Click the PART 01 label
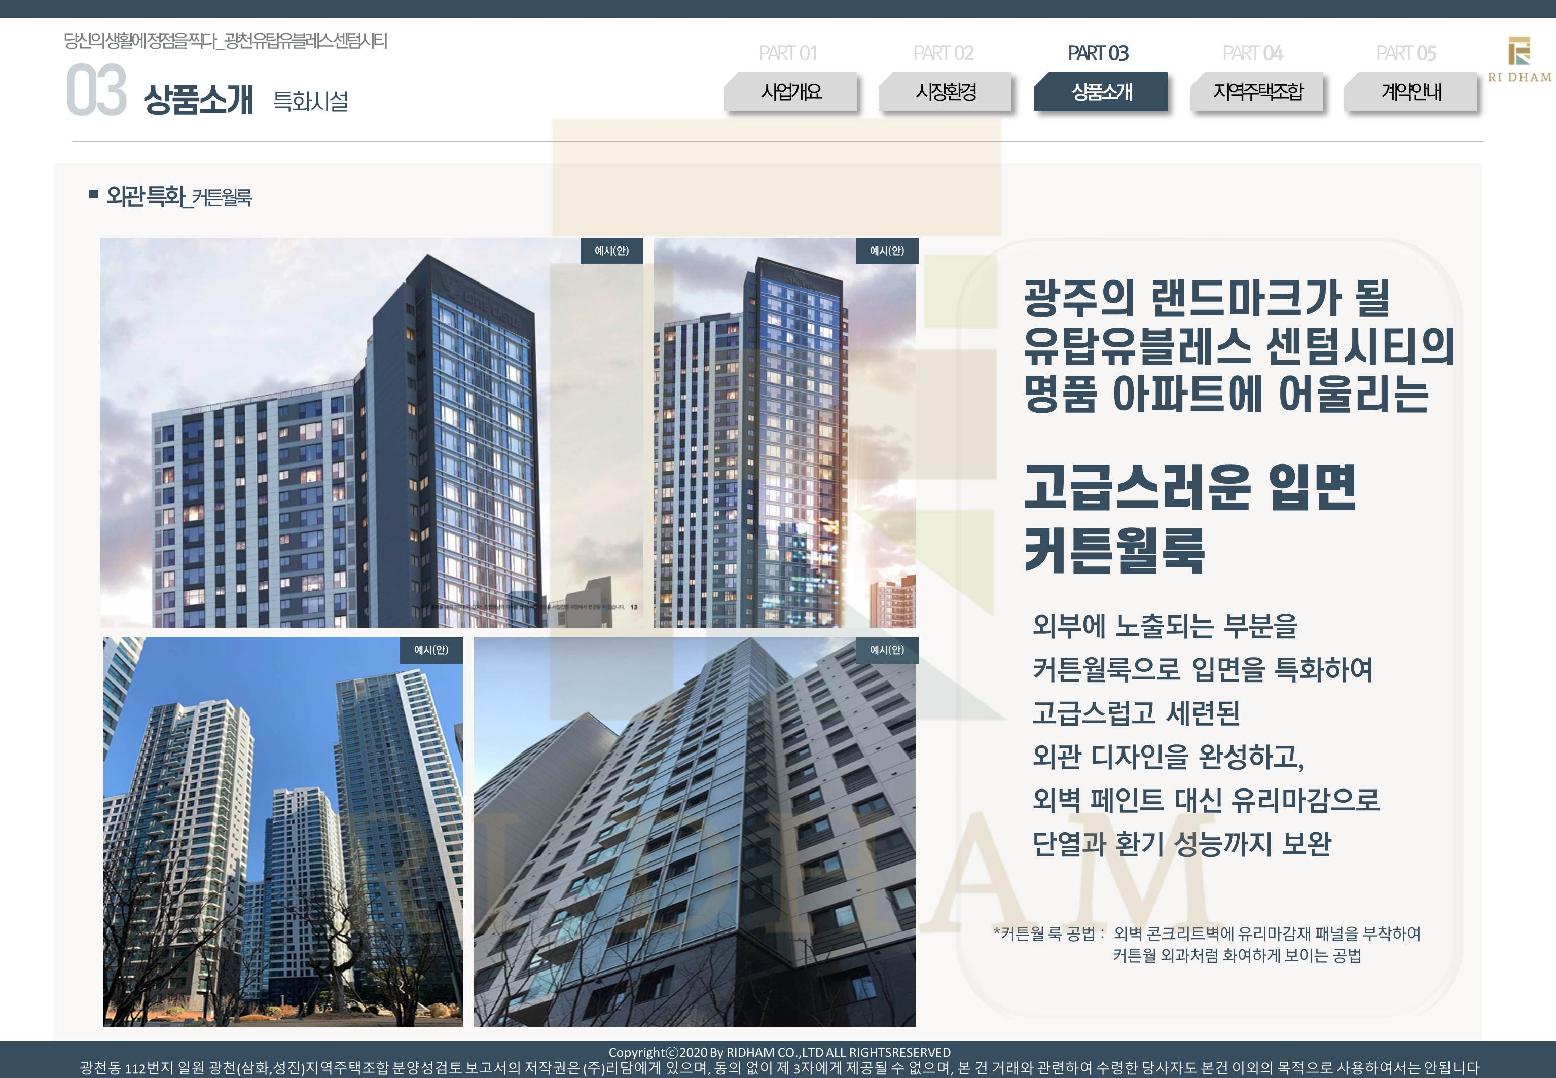 (788, 53)
